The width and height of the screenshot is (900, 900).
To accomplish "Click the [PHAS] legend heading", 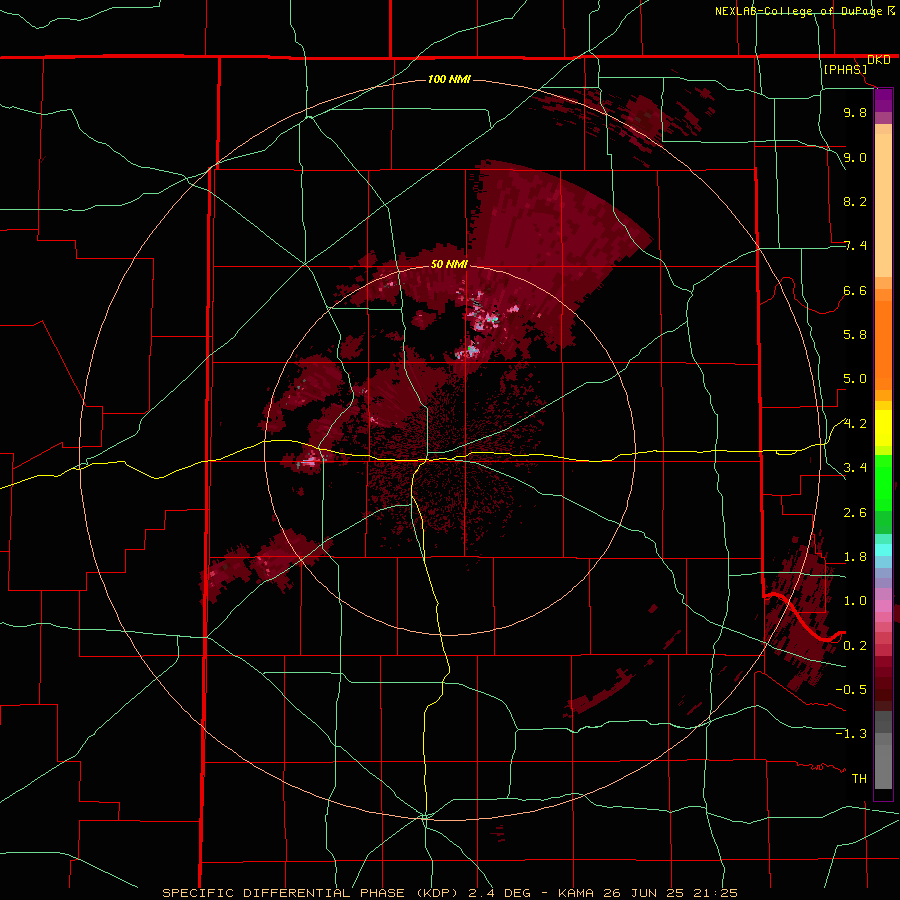I will coord(845,70).
